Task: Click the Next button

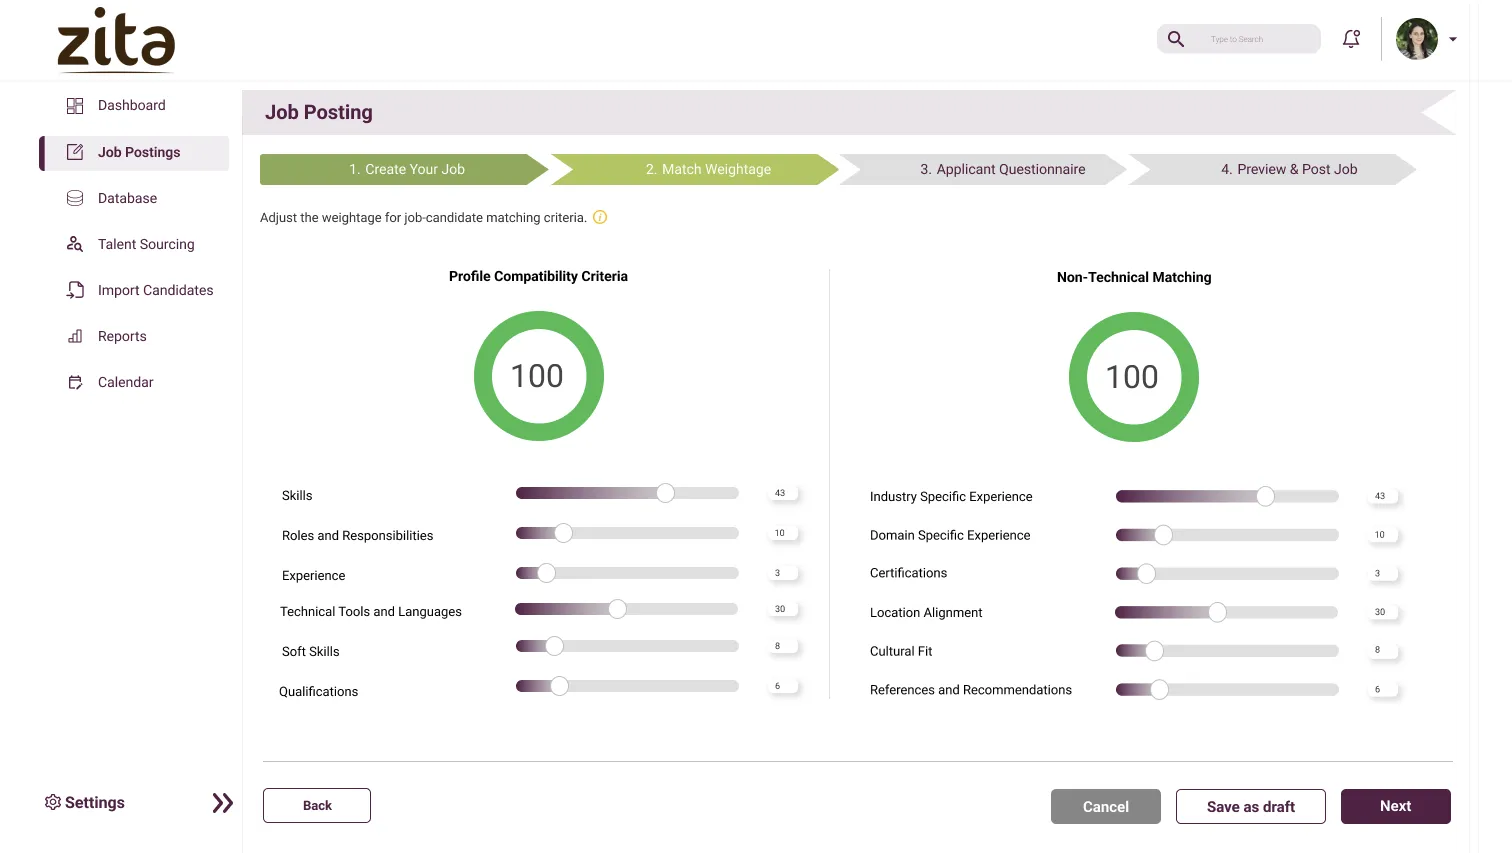Action: point(1396,807)
